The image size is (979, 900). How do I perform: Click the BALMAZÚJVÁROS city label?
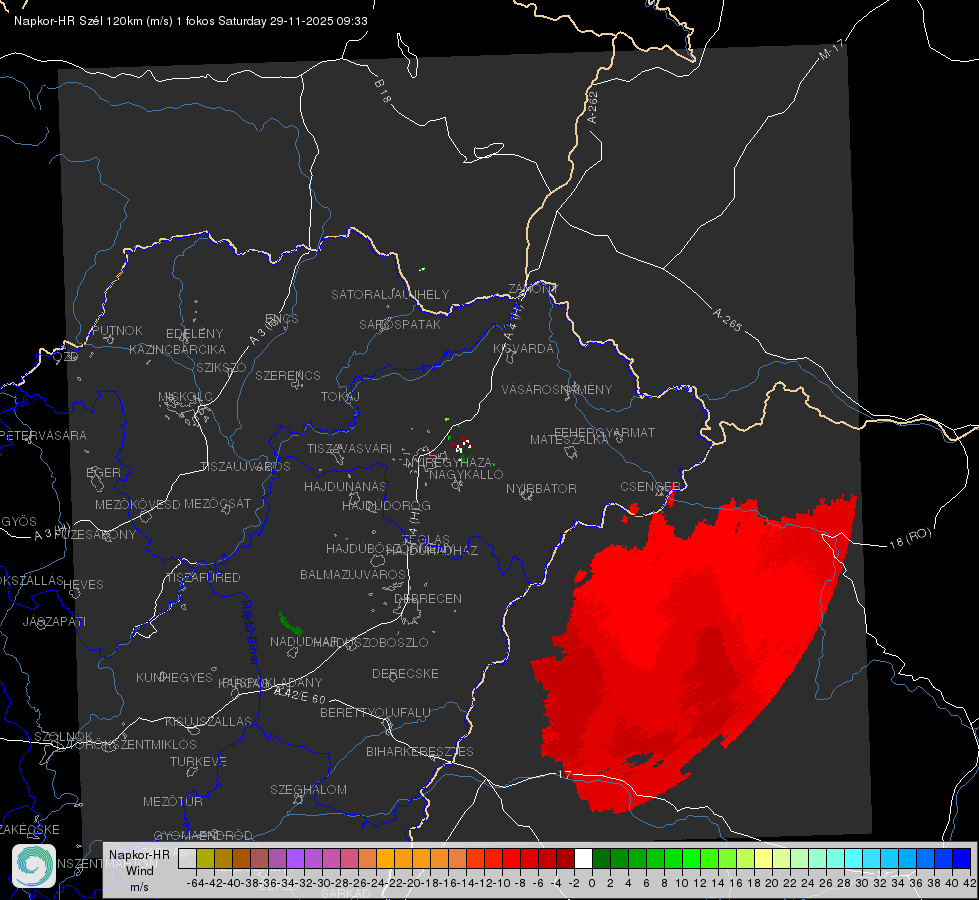click(353, 575)
